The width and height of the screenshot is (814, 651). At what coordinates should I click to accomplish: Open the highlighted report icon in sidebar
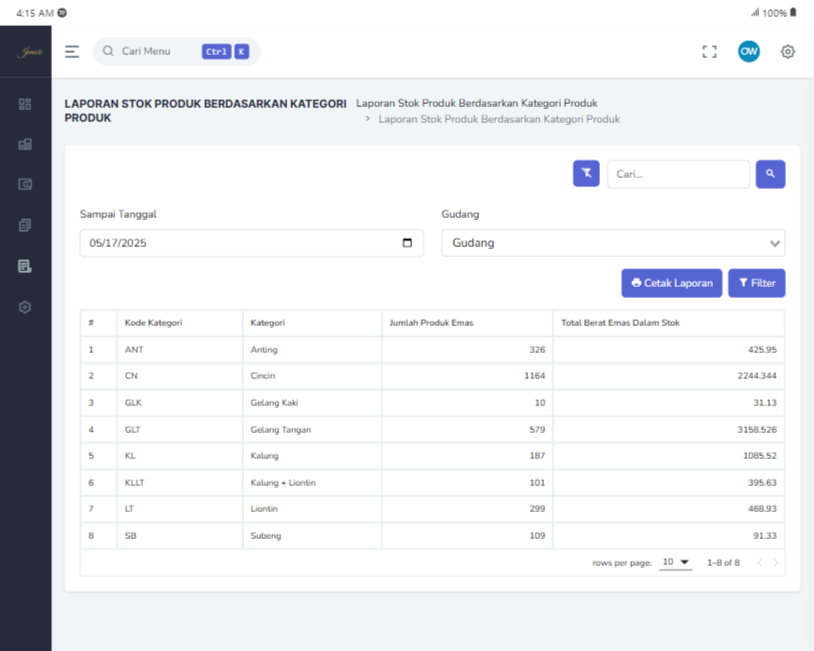[x=25, y=266]
